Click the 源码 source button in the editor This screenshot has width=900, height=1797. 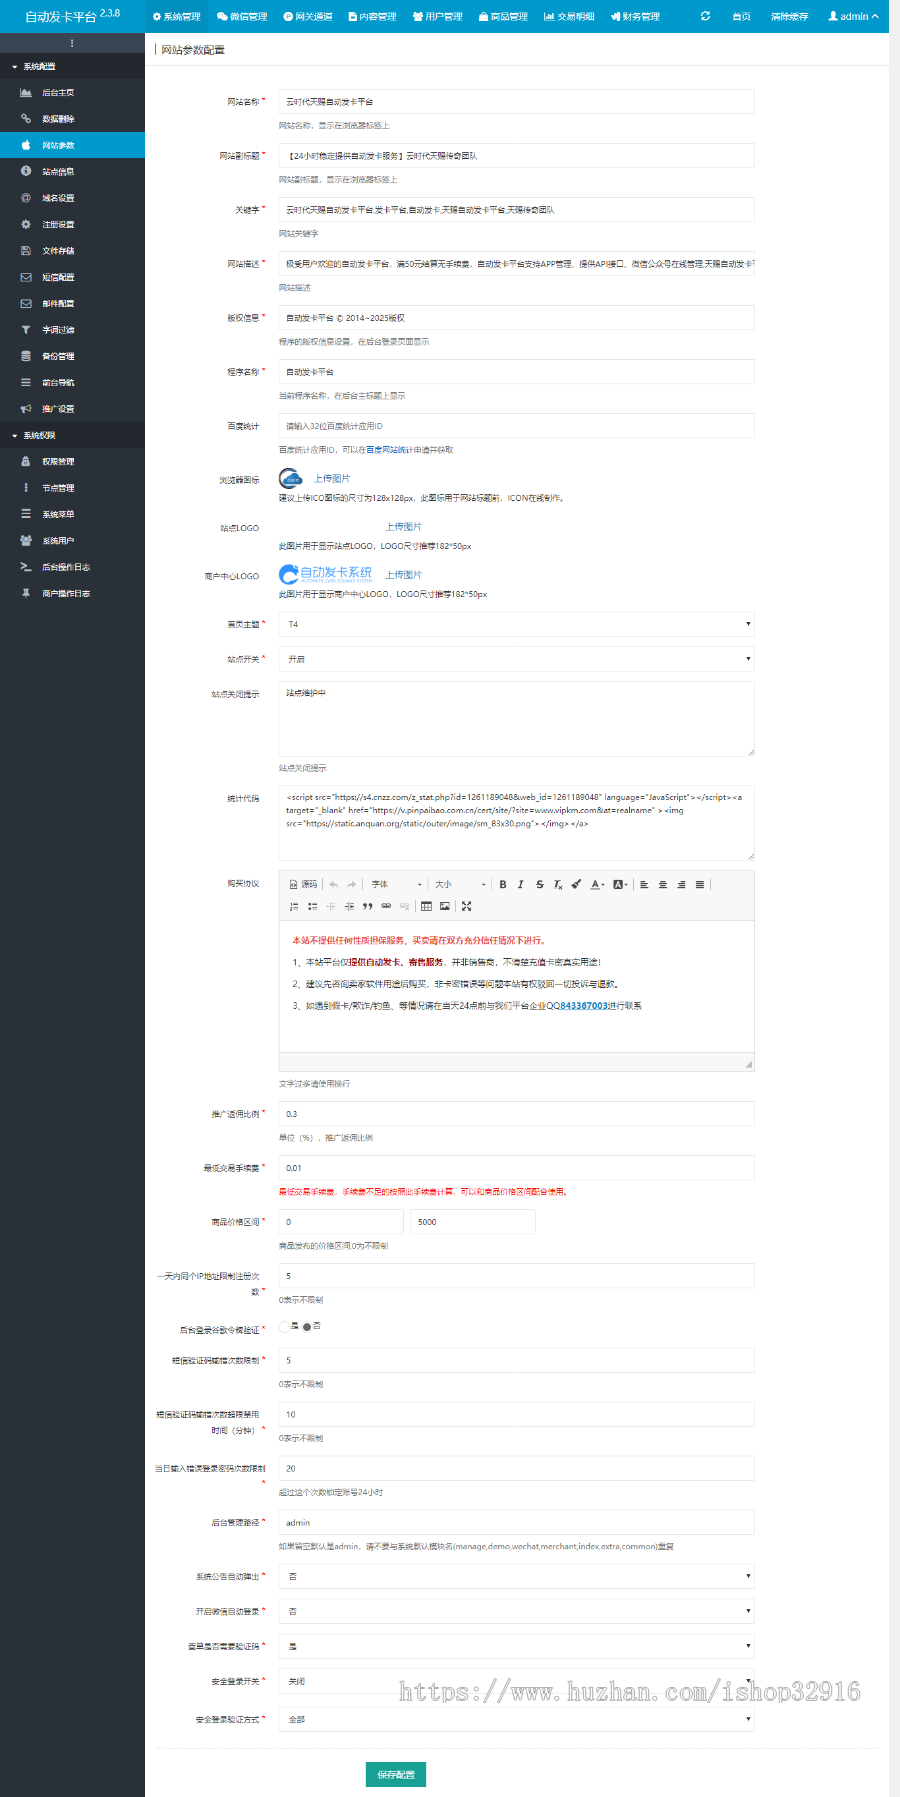pos(303,884)
